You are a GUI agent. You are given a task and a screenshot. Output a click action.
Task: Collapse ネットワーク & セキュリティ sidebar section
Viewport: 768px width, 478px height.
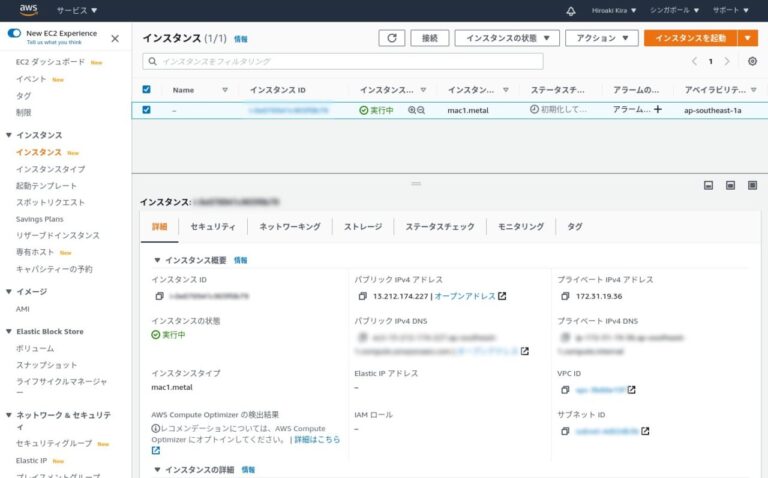click(8, 415)
